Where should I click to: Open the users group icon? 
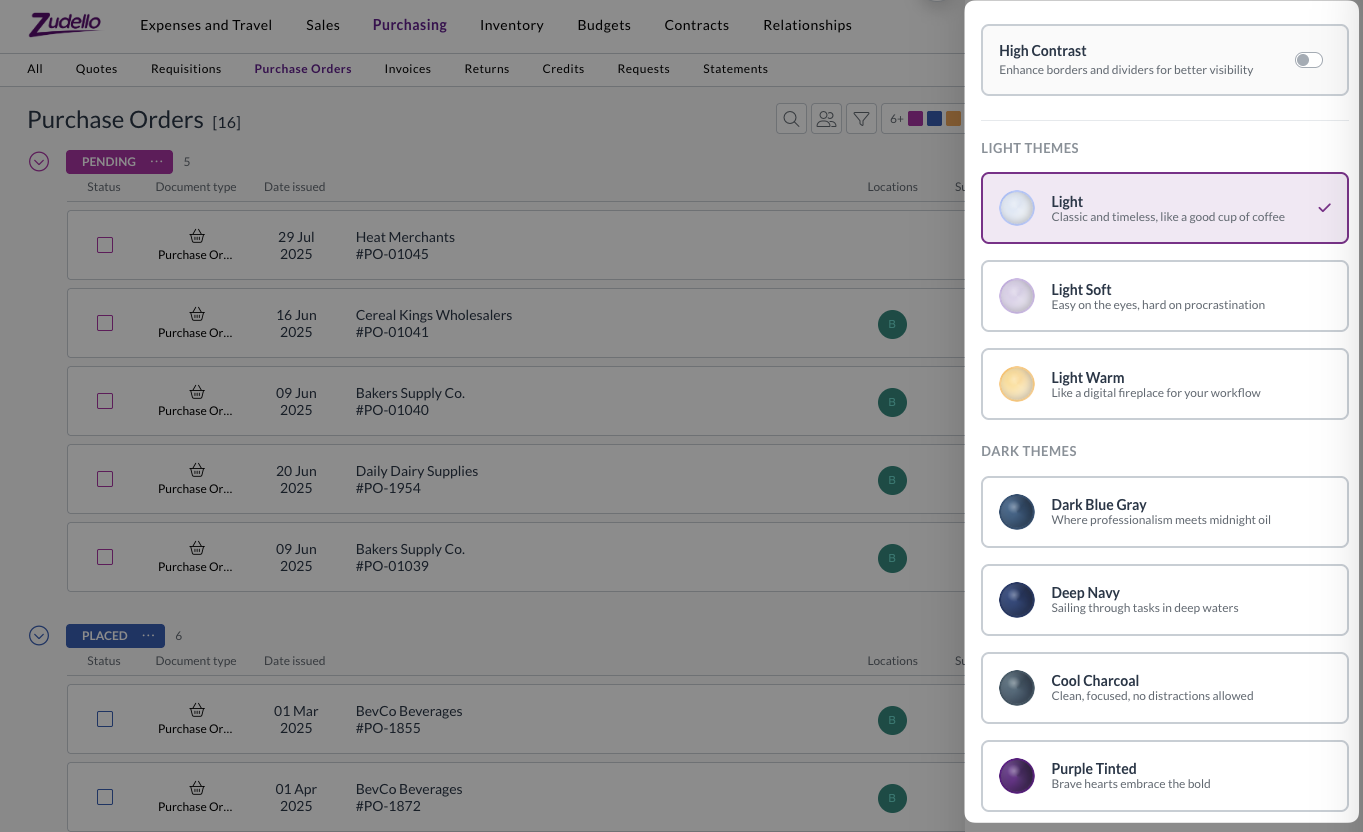point(826,119)
